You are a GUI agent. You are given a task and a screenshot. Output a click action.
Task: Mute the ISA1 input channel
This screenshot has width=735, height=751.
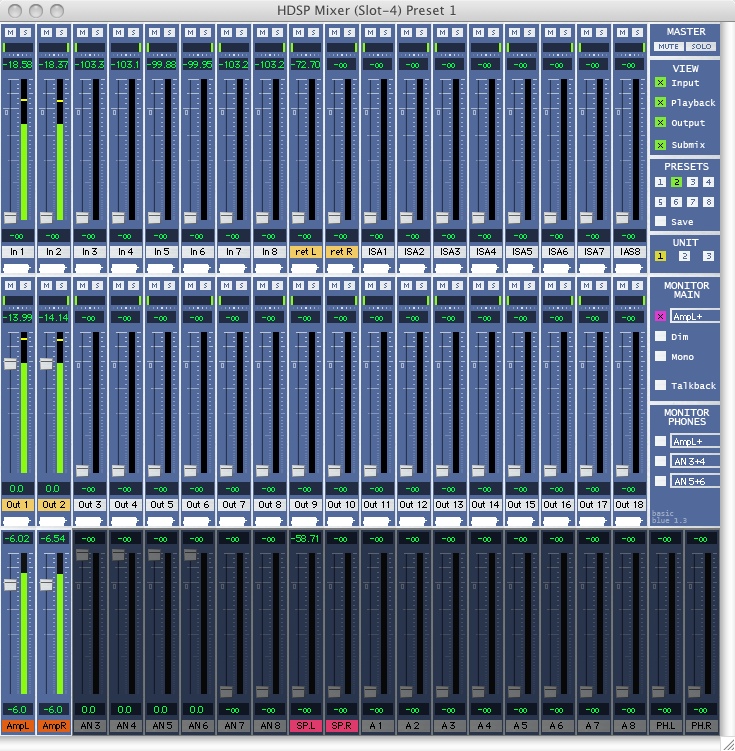[371, 32]
